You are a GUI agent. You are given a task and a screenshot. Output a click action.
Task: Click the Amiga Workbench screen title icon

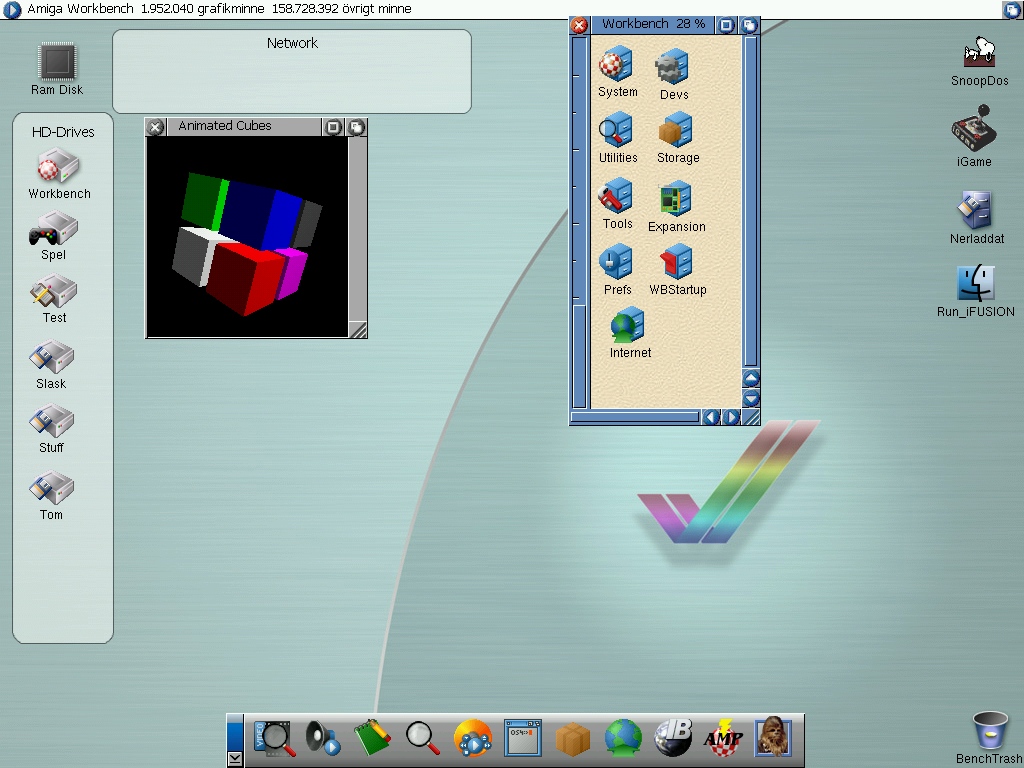click(12, 9)
